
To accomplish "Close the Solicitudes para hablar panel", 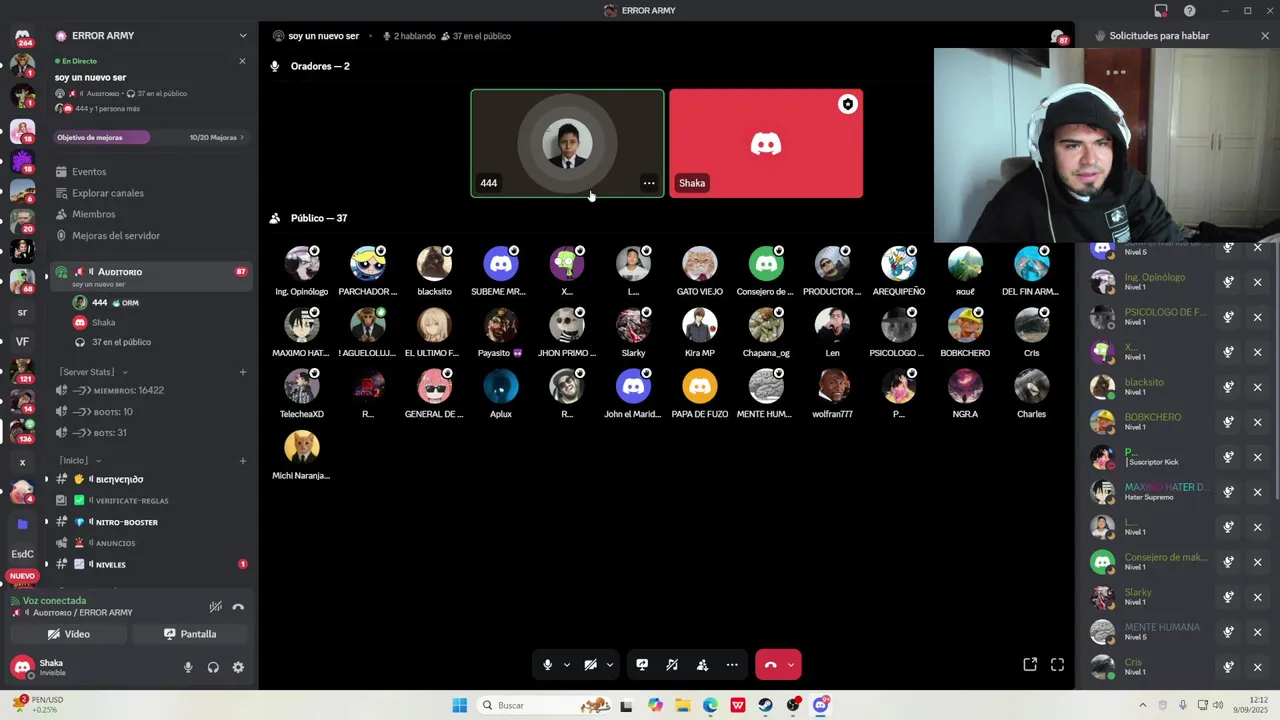I will [x=1264, y=36].
